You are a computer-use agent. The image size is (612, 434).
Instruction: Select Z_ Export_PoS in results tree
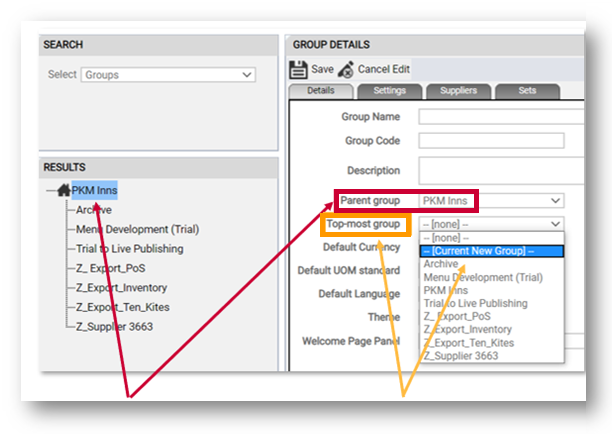click(110, 268)
